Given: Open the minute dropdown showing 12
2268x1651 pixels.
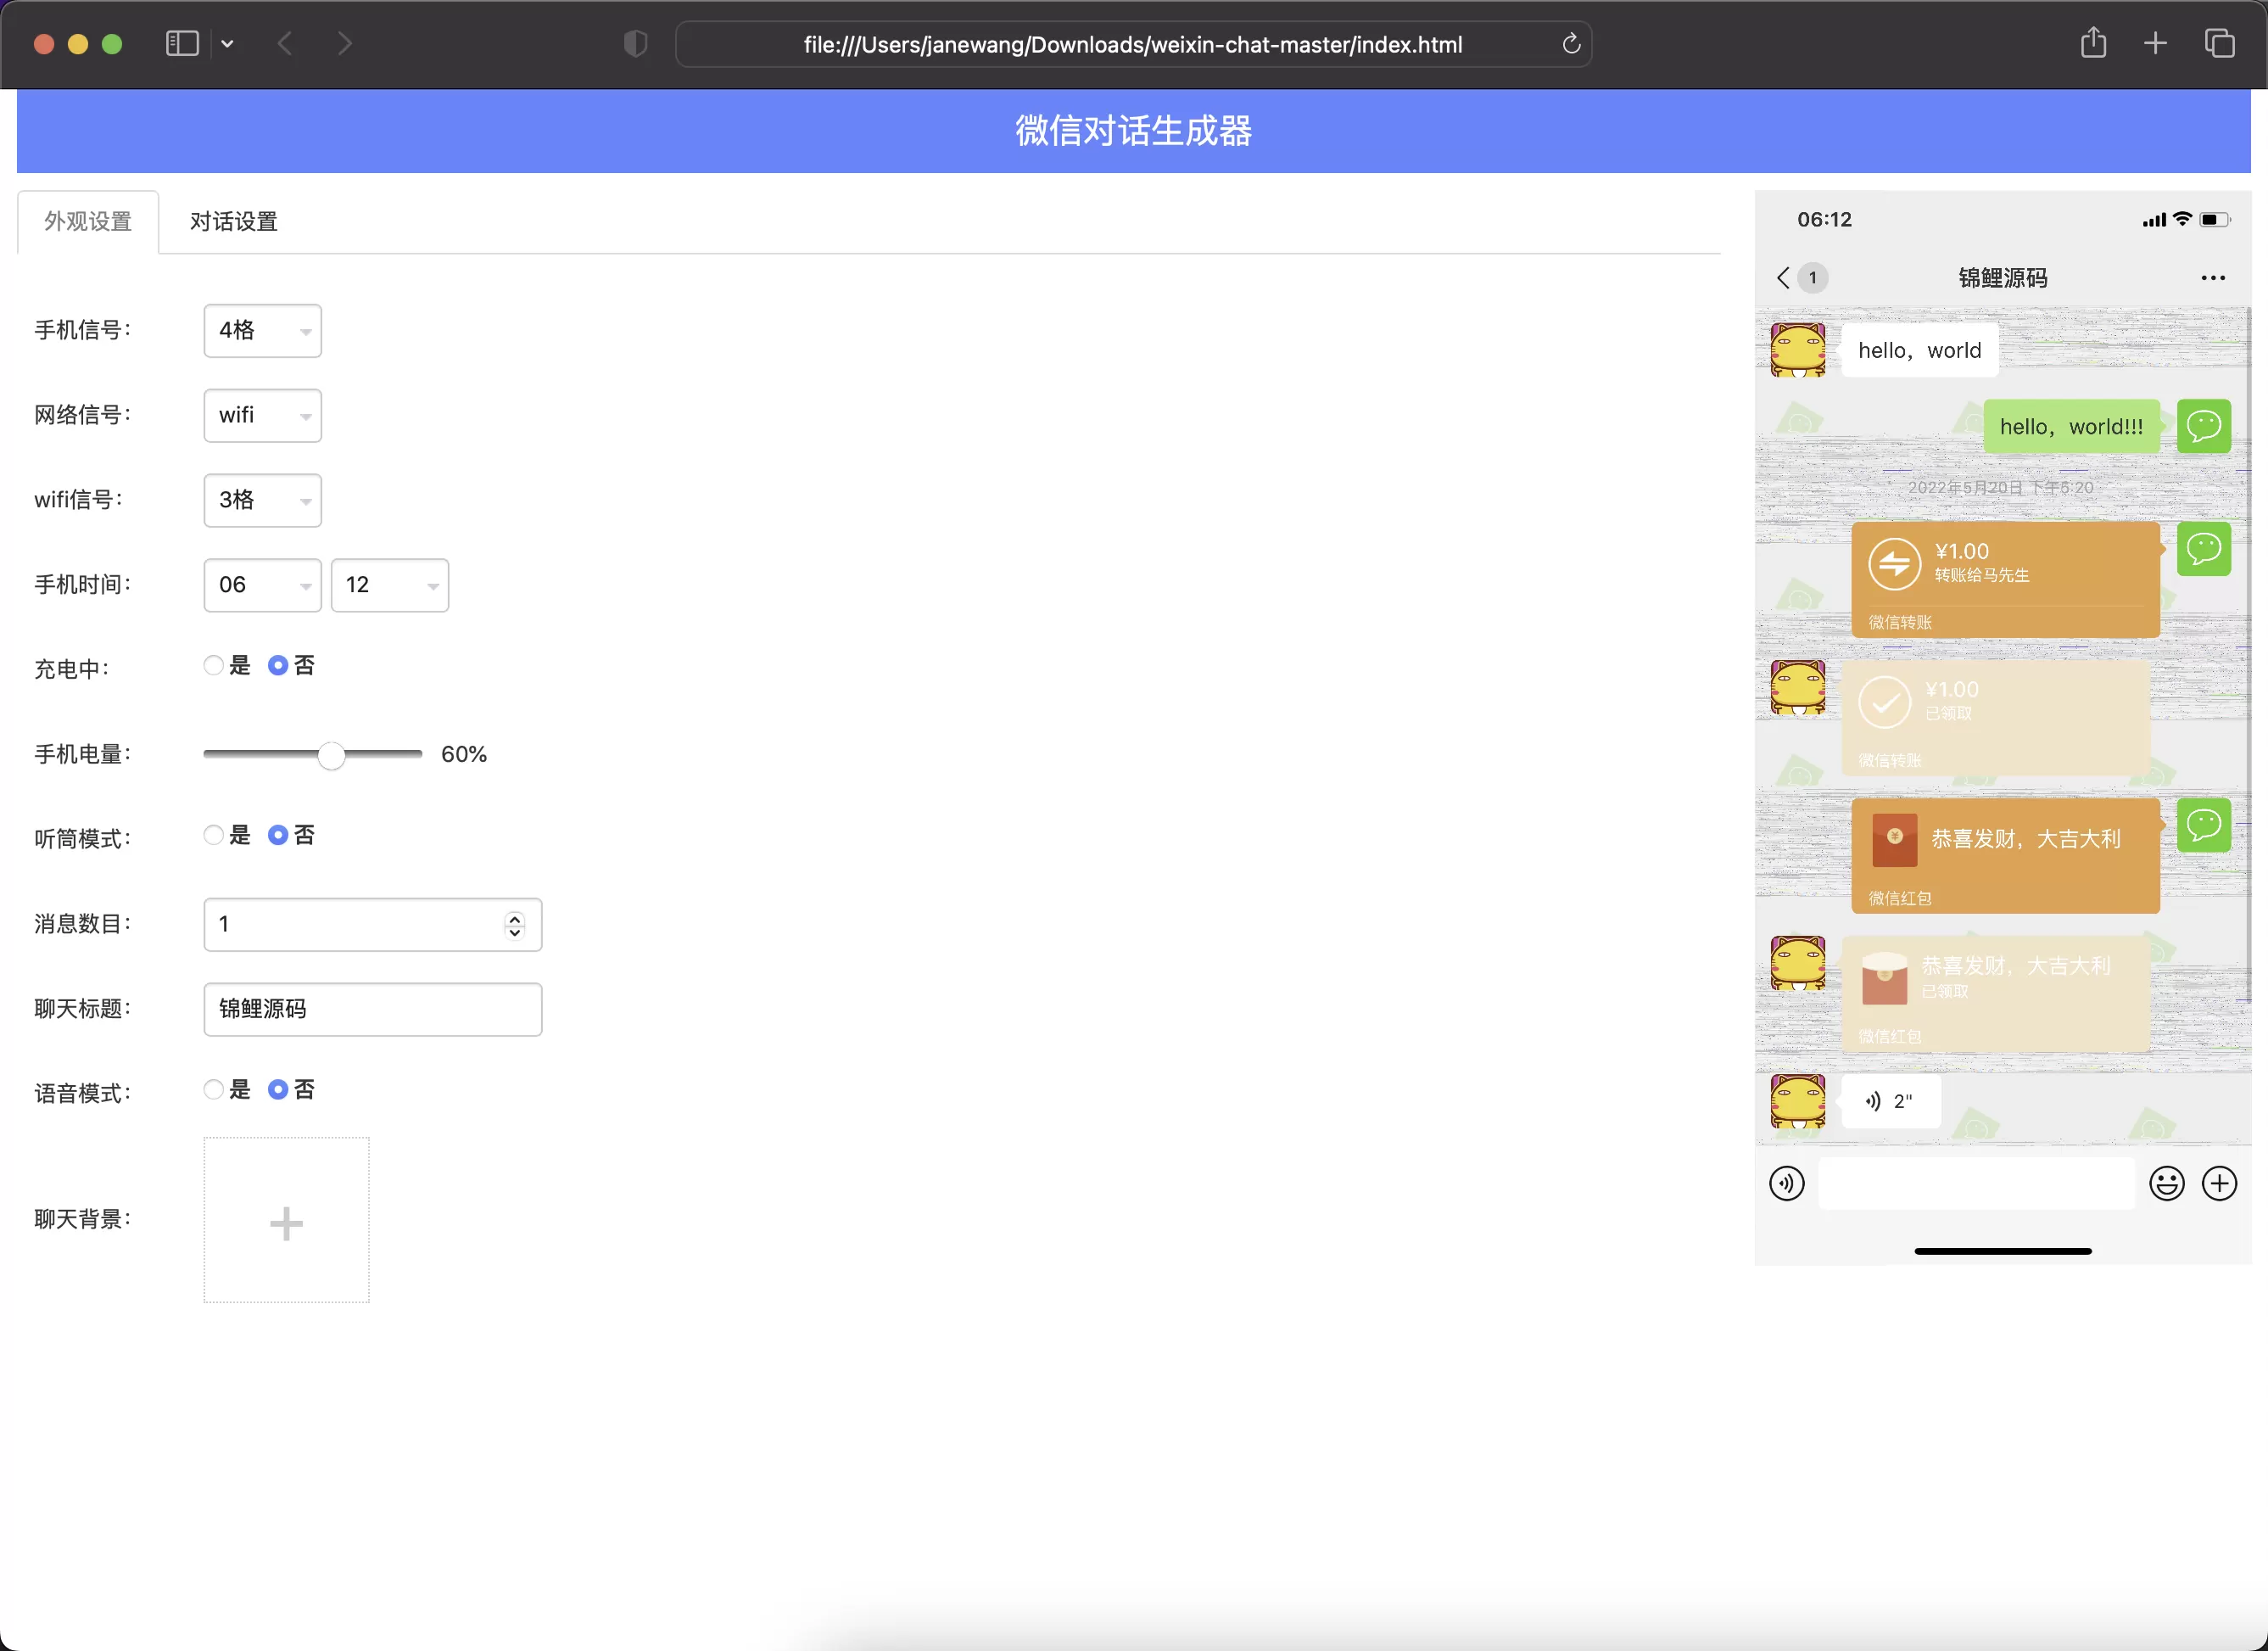Looking at the screenshot, I should (390, 585).
